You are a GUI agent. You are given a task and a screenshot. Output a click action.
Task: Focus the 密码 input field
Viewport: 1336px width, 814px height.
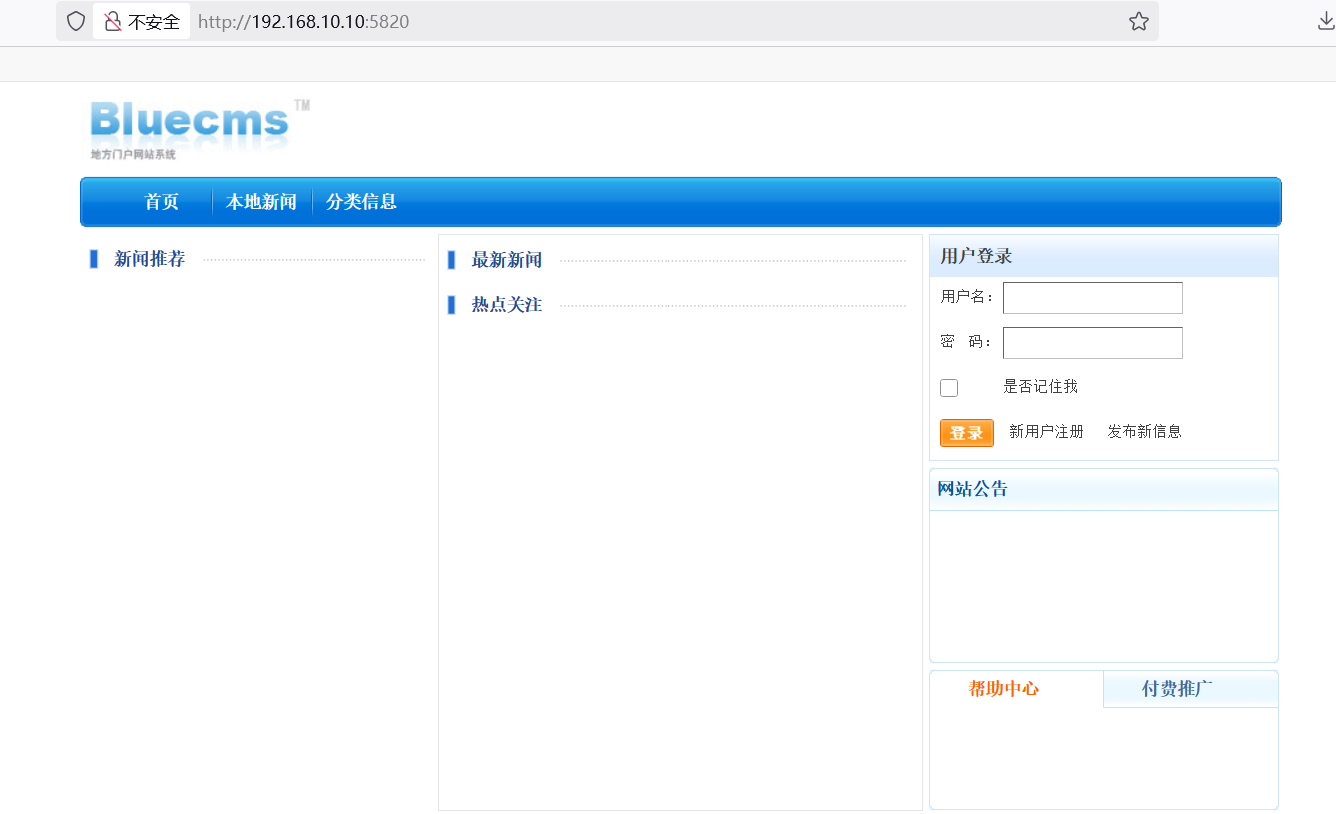1092,343
